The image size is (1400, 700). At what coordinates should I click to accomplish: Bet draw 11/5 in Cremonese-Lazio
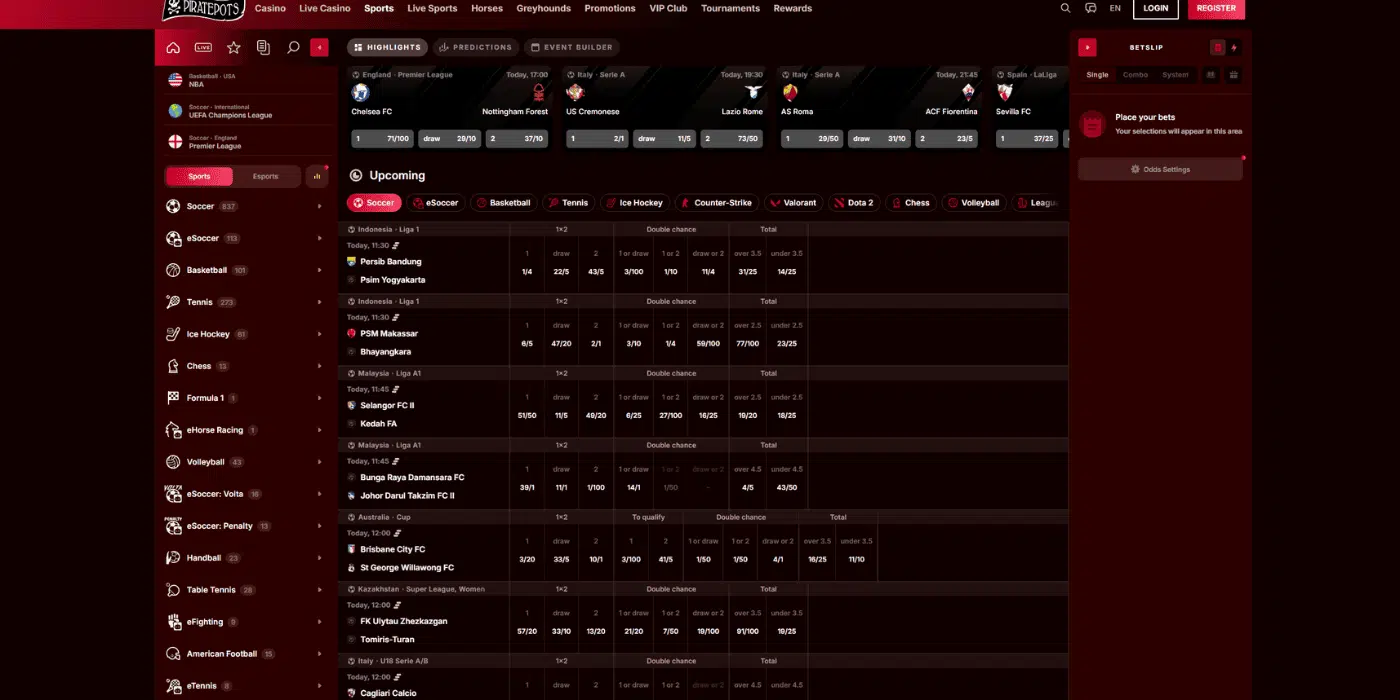pos(665,139)
